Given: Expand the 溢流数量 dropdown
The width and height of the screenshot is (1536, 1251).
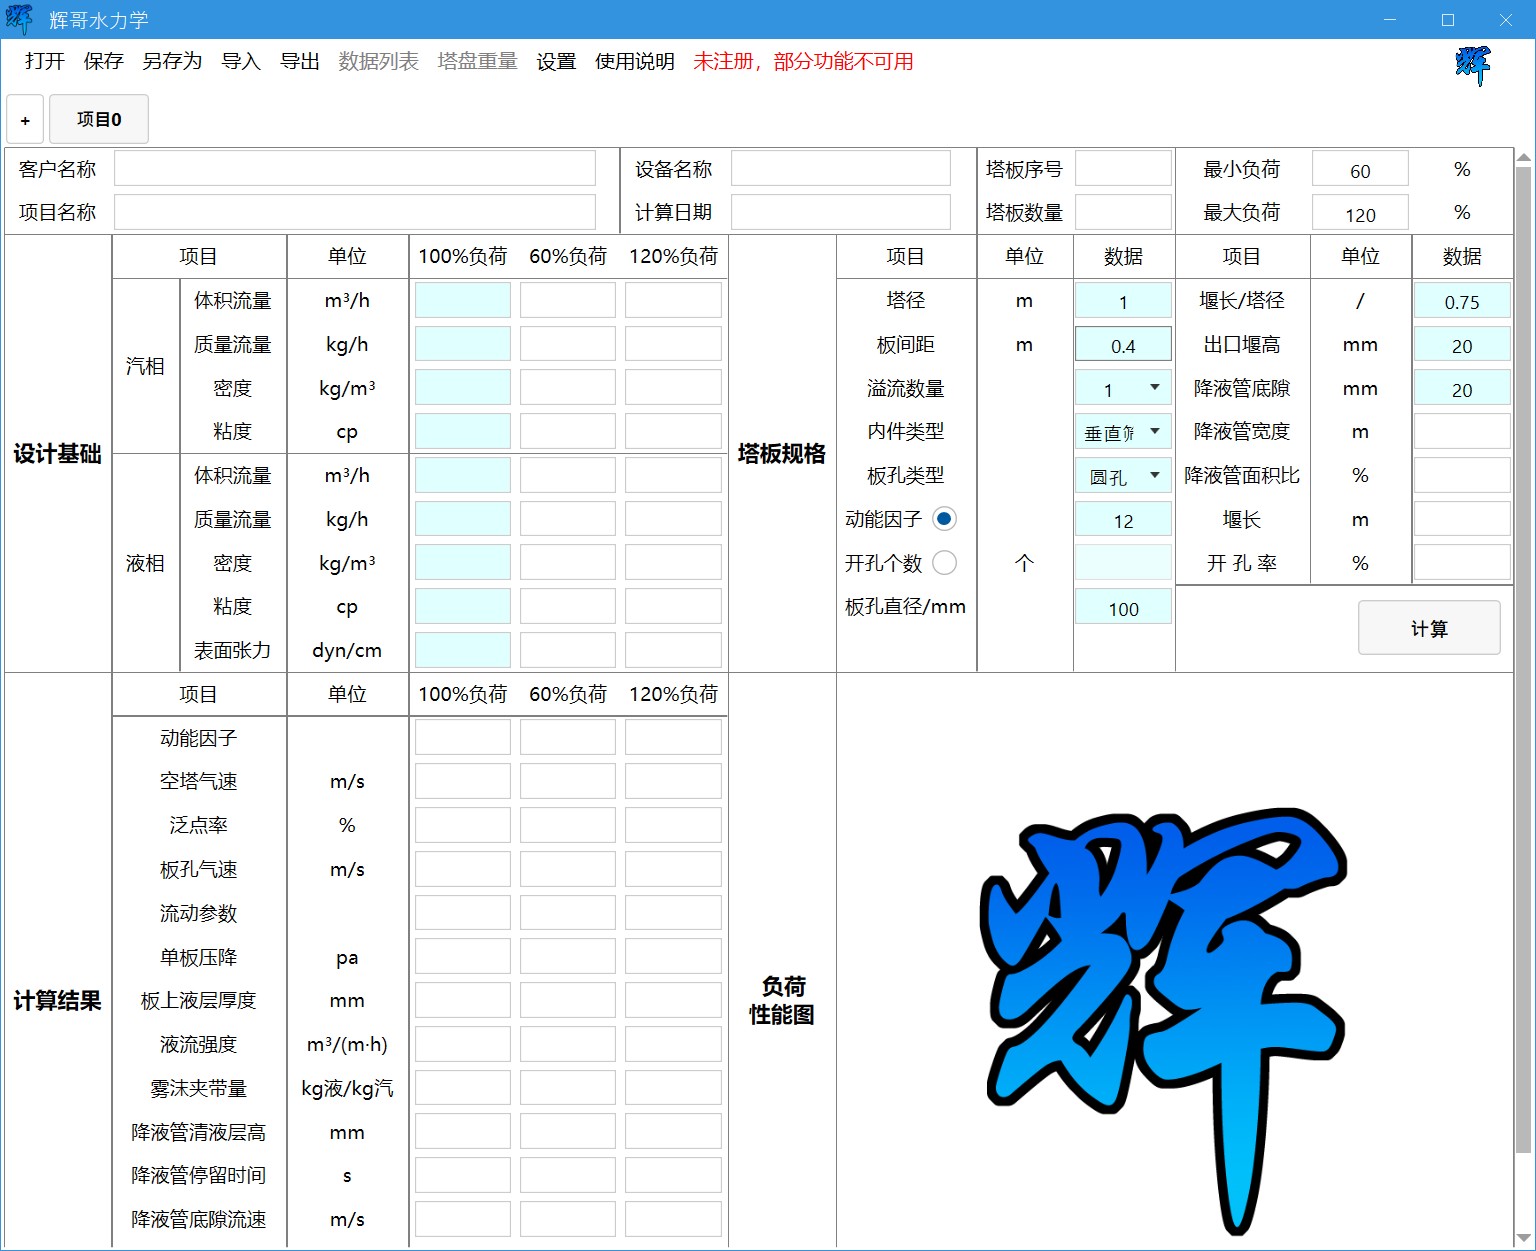Looking at the screenshot, I should (x=1154, y=388).
